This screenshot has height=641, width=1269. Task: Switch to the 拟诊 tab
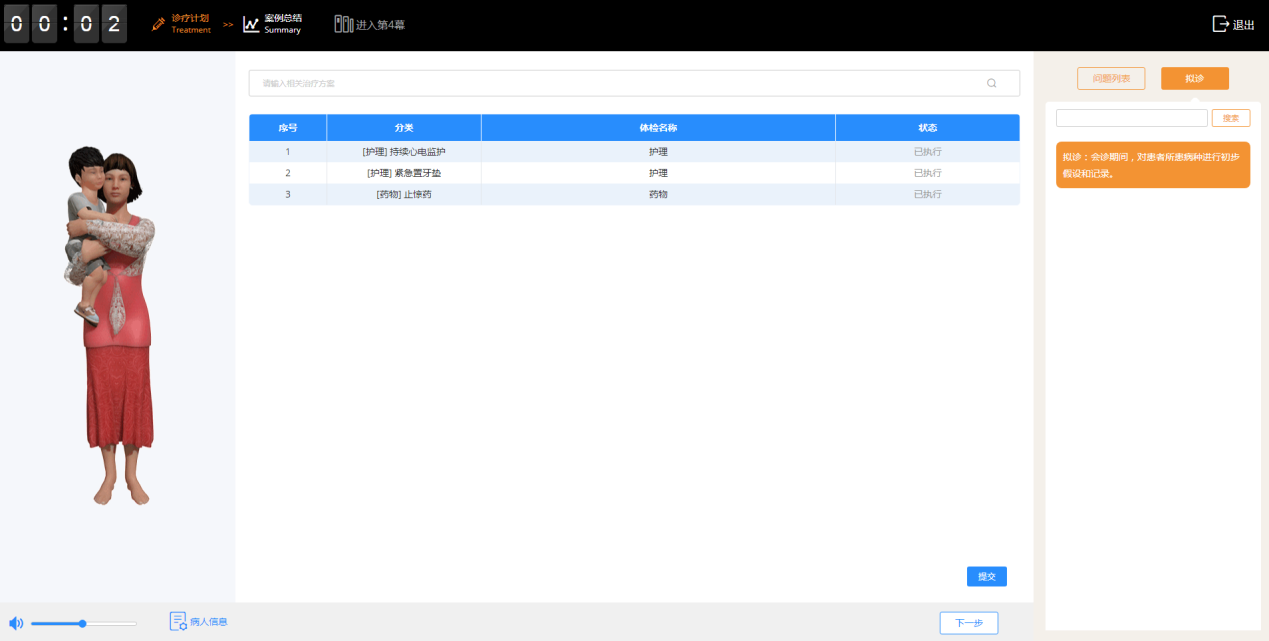pyautogui.click(x=1194, y=78)
